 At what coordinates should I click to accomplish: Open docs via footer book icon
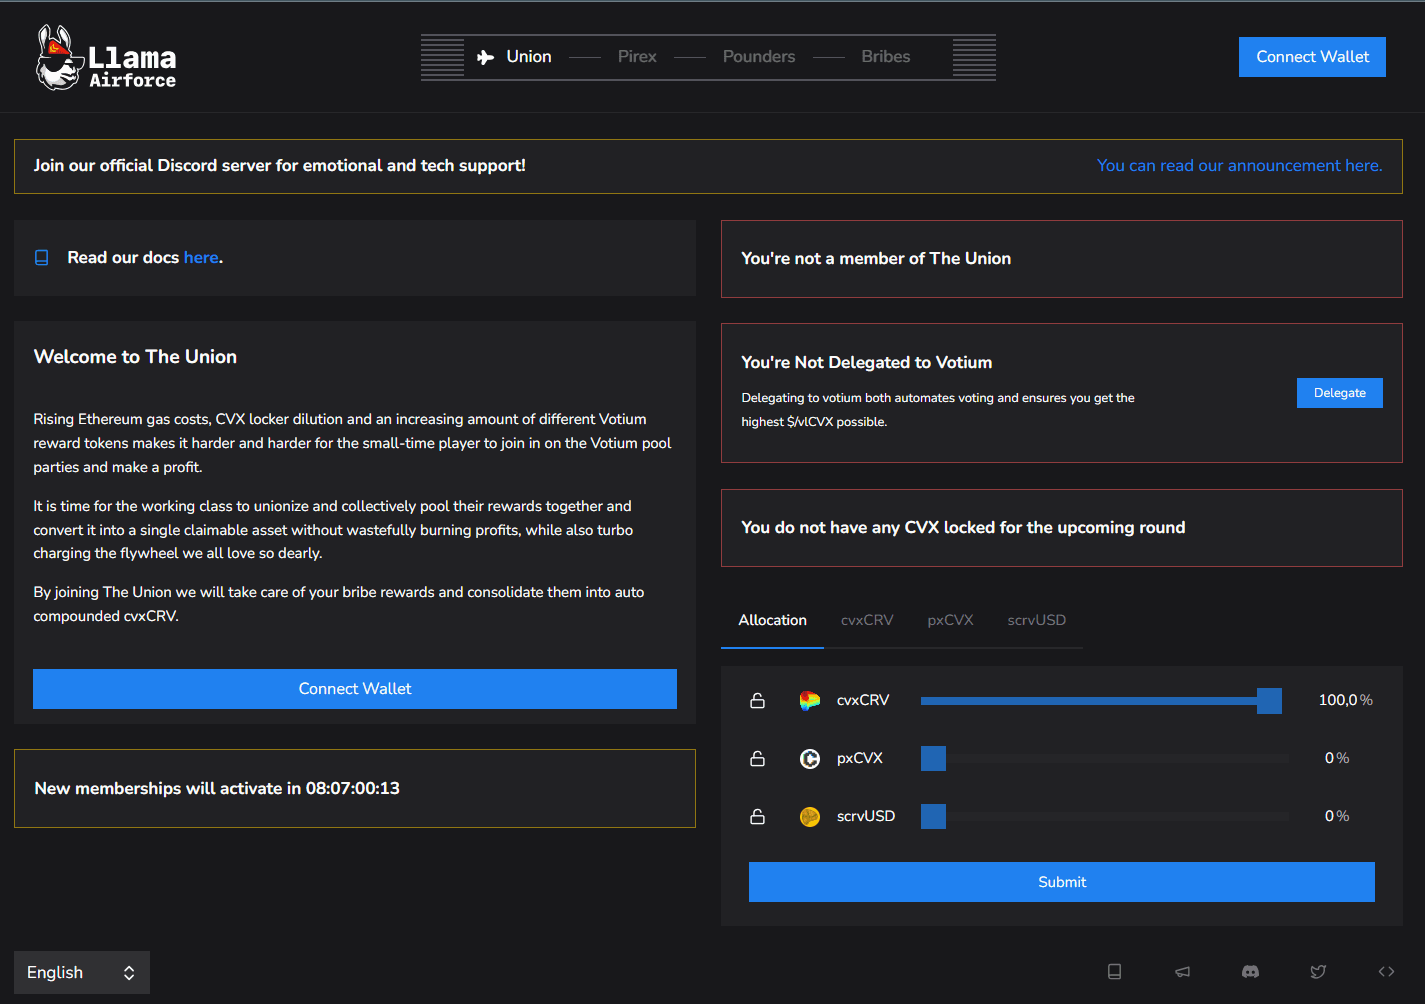1115,972
